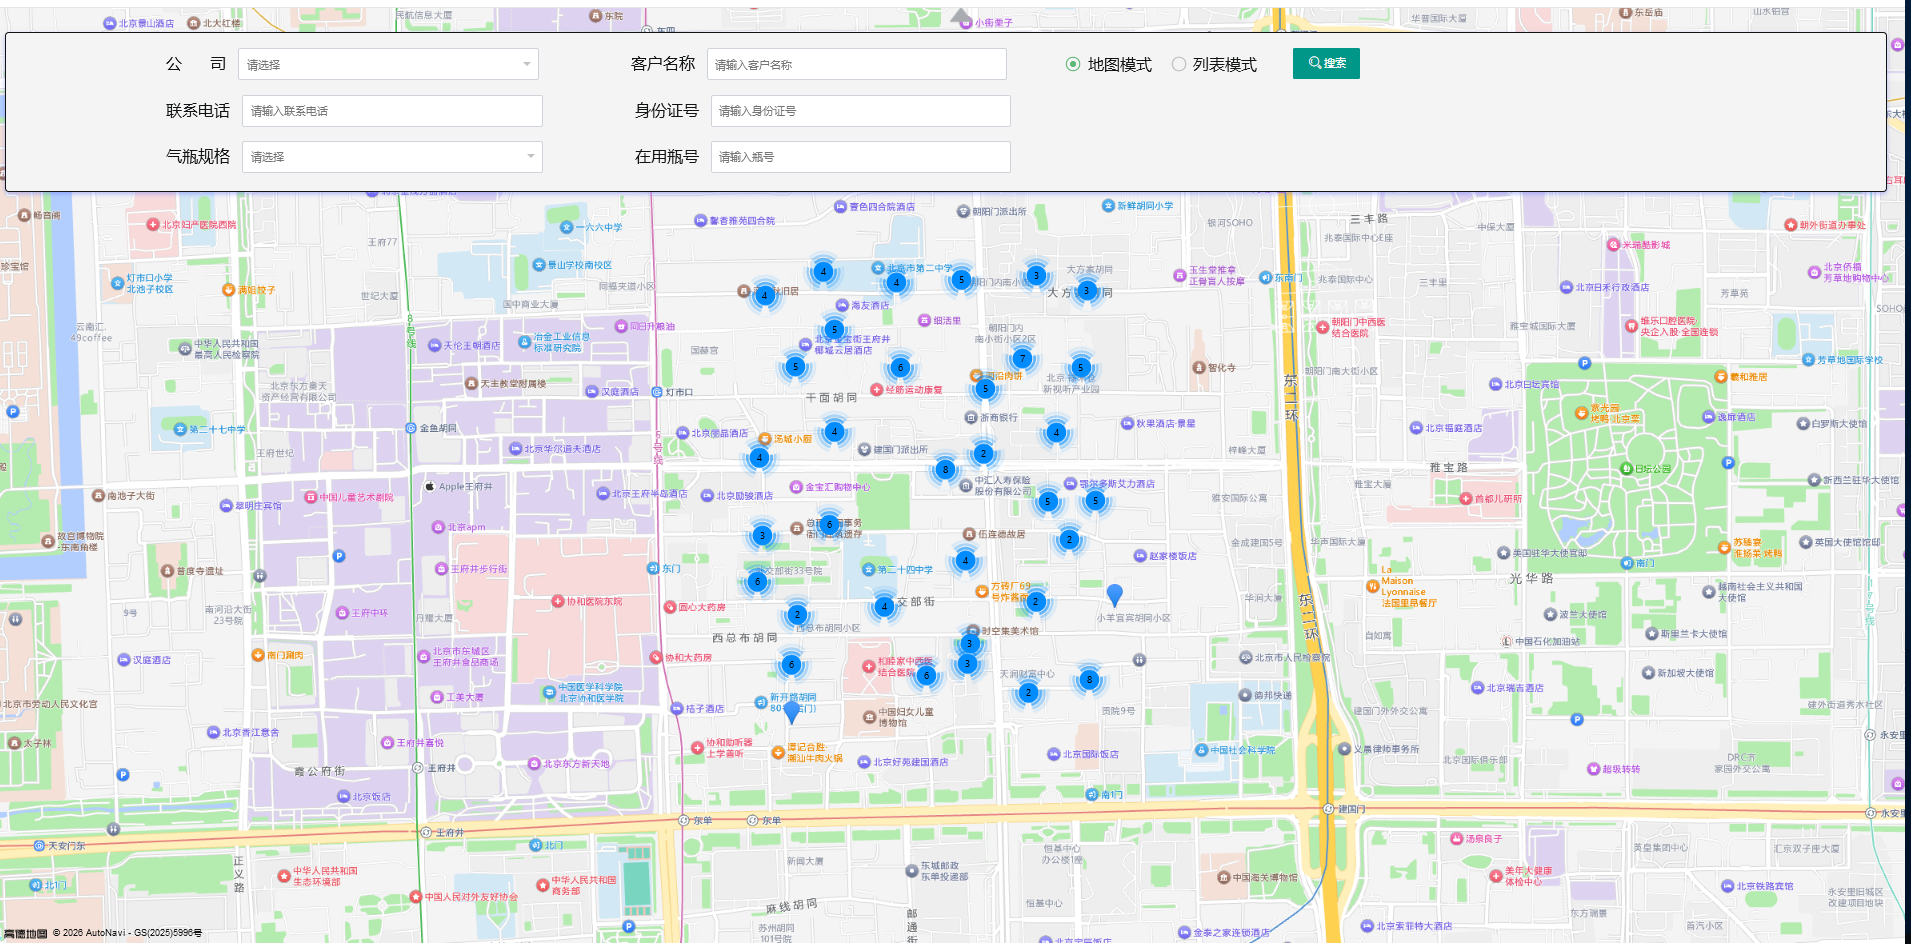Click cluster 6 beside 和睦家中西医结合医院

926,675
